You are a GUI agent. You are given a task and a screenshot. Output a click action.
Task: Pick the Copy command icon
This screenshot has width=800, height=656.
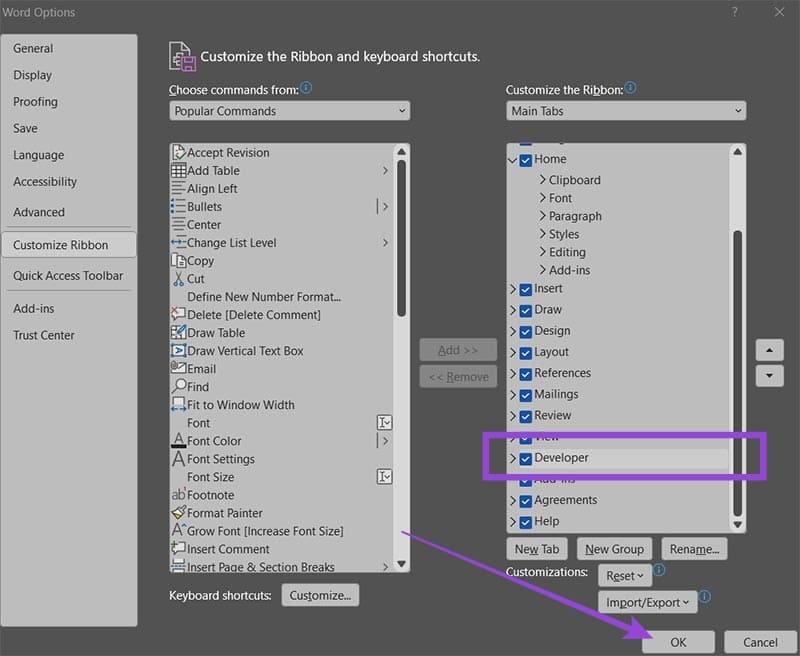point(178,261)
